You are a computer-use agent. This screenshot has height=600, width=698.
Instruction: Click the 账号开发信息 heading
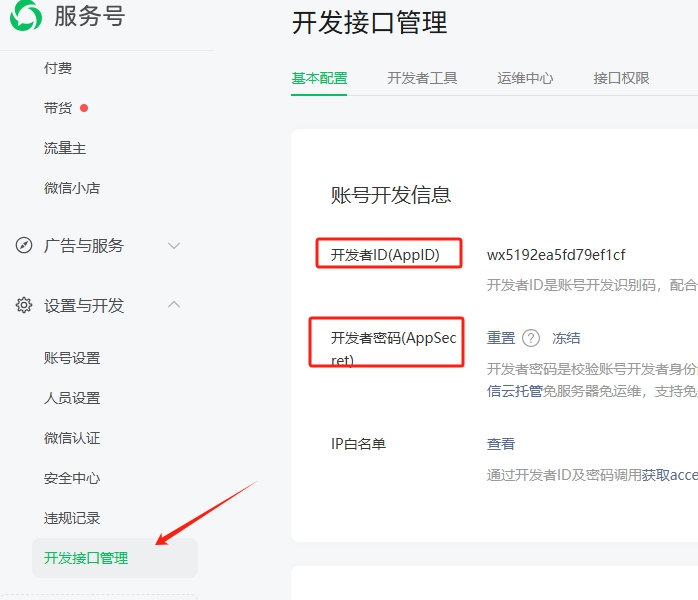[391, 195]
